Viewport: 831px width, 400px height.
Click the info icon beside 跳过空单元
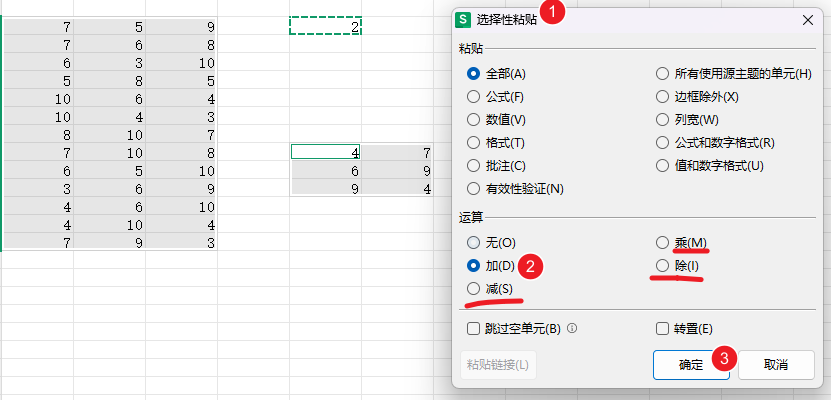click(572, 328)
